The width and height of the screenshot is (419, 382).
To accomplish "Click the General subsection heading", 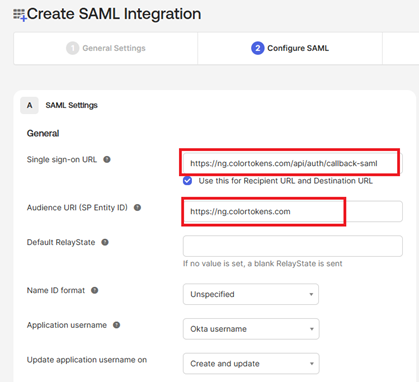I will click(43, 133).
